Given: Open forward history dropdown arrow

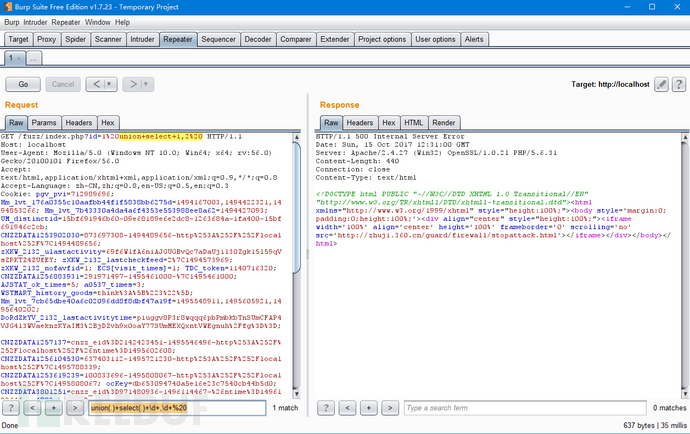Looking at the screenshot, I should [146, 84].
